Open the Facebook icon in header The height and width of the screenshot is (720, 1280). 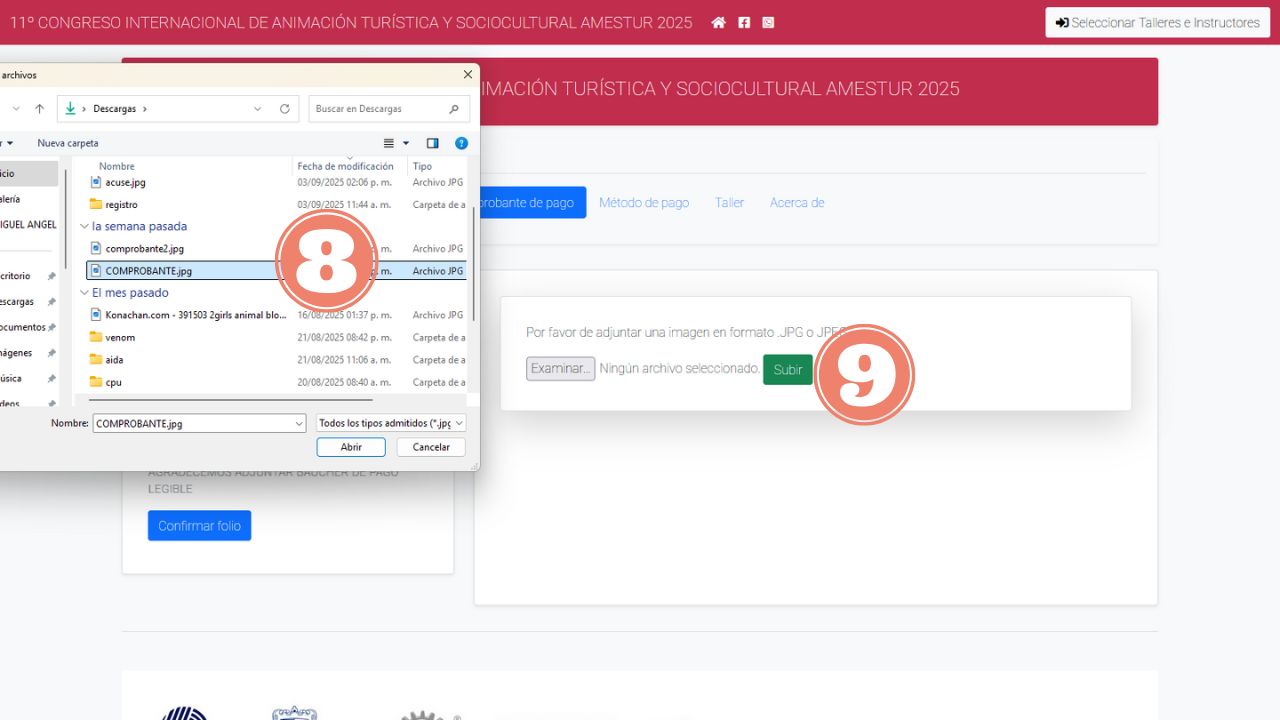744,23
